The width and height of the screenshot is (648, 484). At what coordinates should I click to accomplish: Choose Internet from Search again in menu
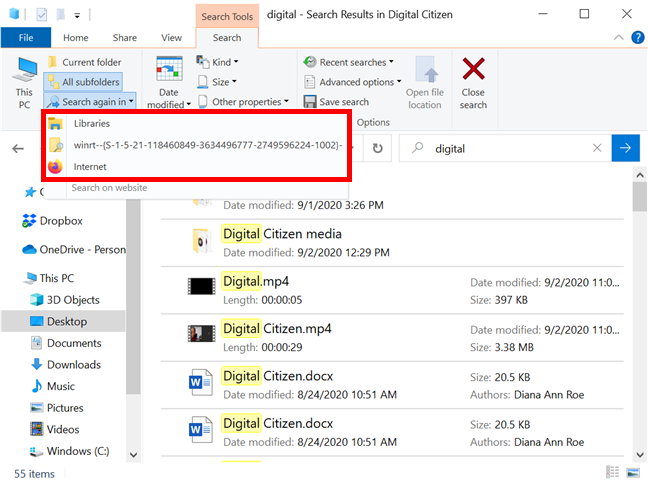[196, 167]
